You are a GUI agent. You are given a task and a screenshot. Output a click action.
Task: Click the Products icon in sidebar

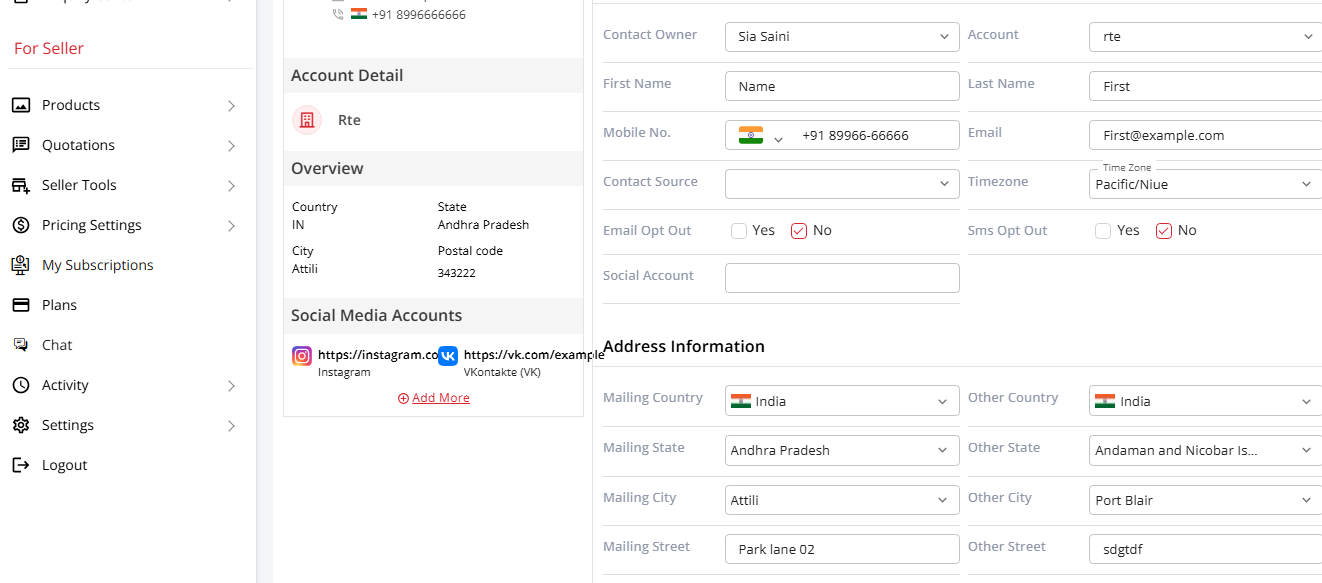pyautogui.click(x=21, y=105)
